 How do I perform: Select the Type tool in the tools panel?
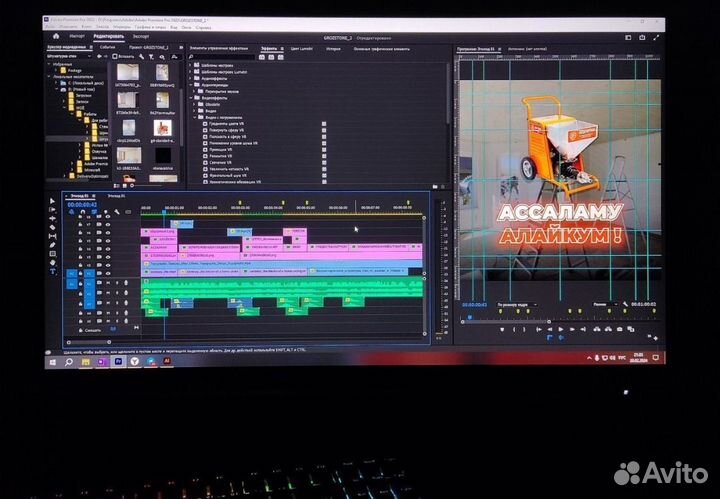pos(52,271)
